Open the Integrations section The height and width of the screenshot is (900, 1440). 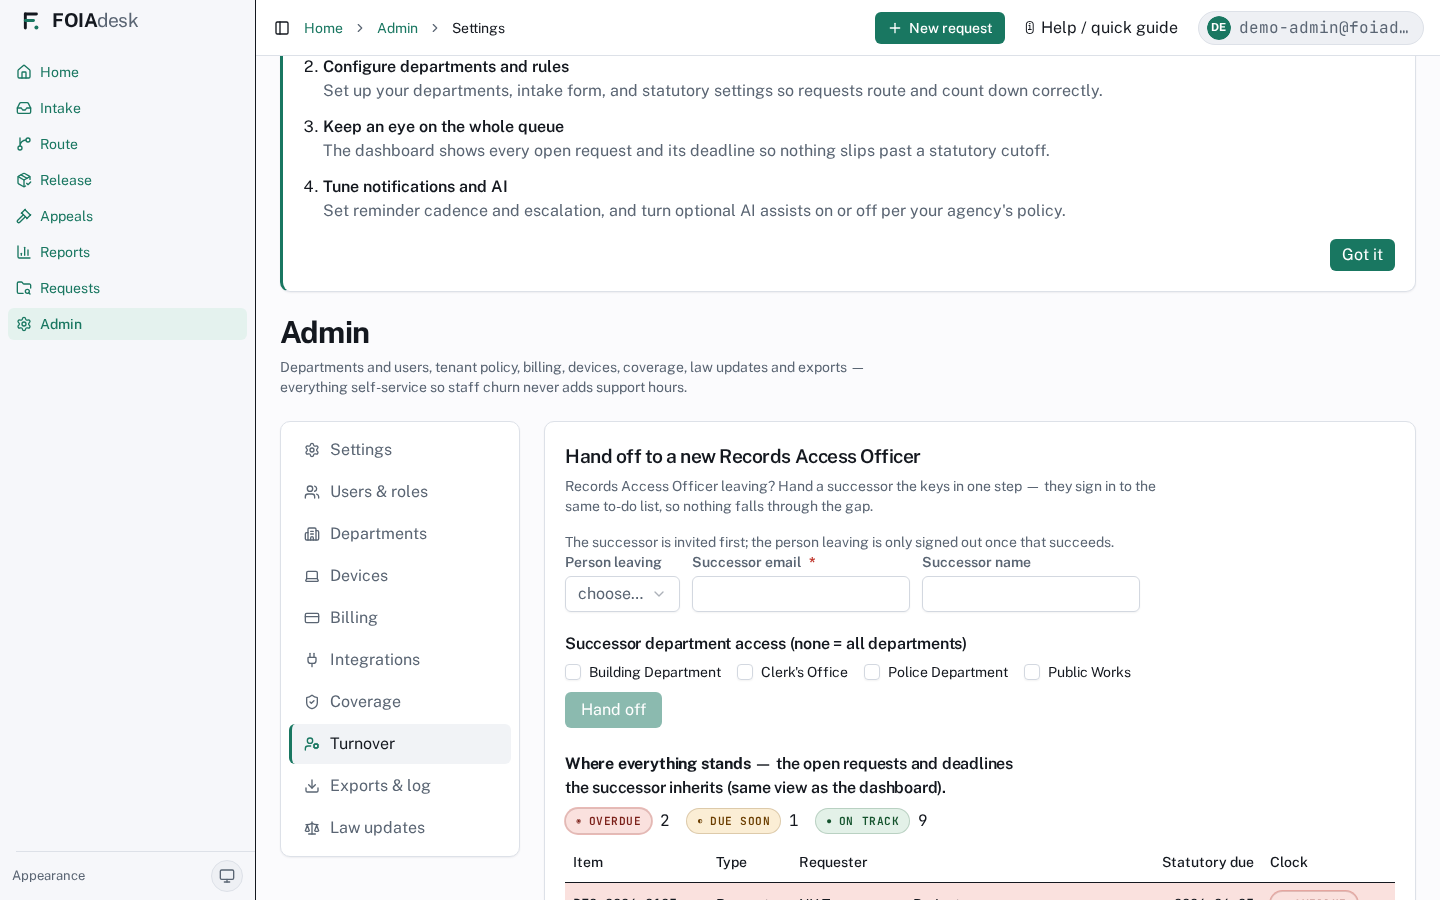coord(400,660)
